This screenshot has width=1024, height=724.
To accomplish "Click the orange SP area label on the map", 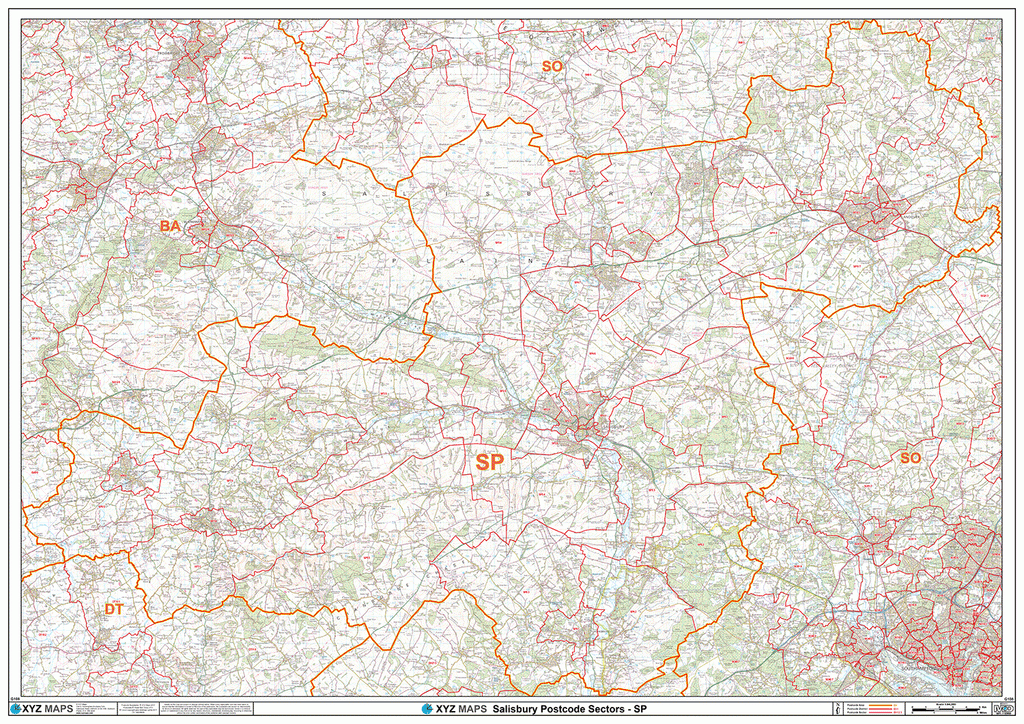I will click(490, 462).
